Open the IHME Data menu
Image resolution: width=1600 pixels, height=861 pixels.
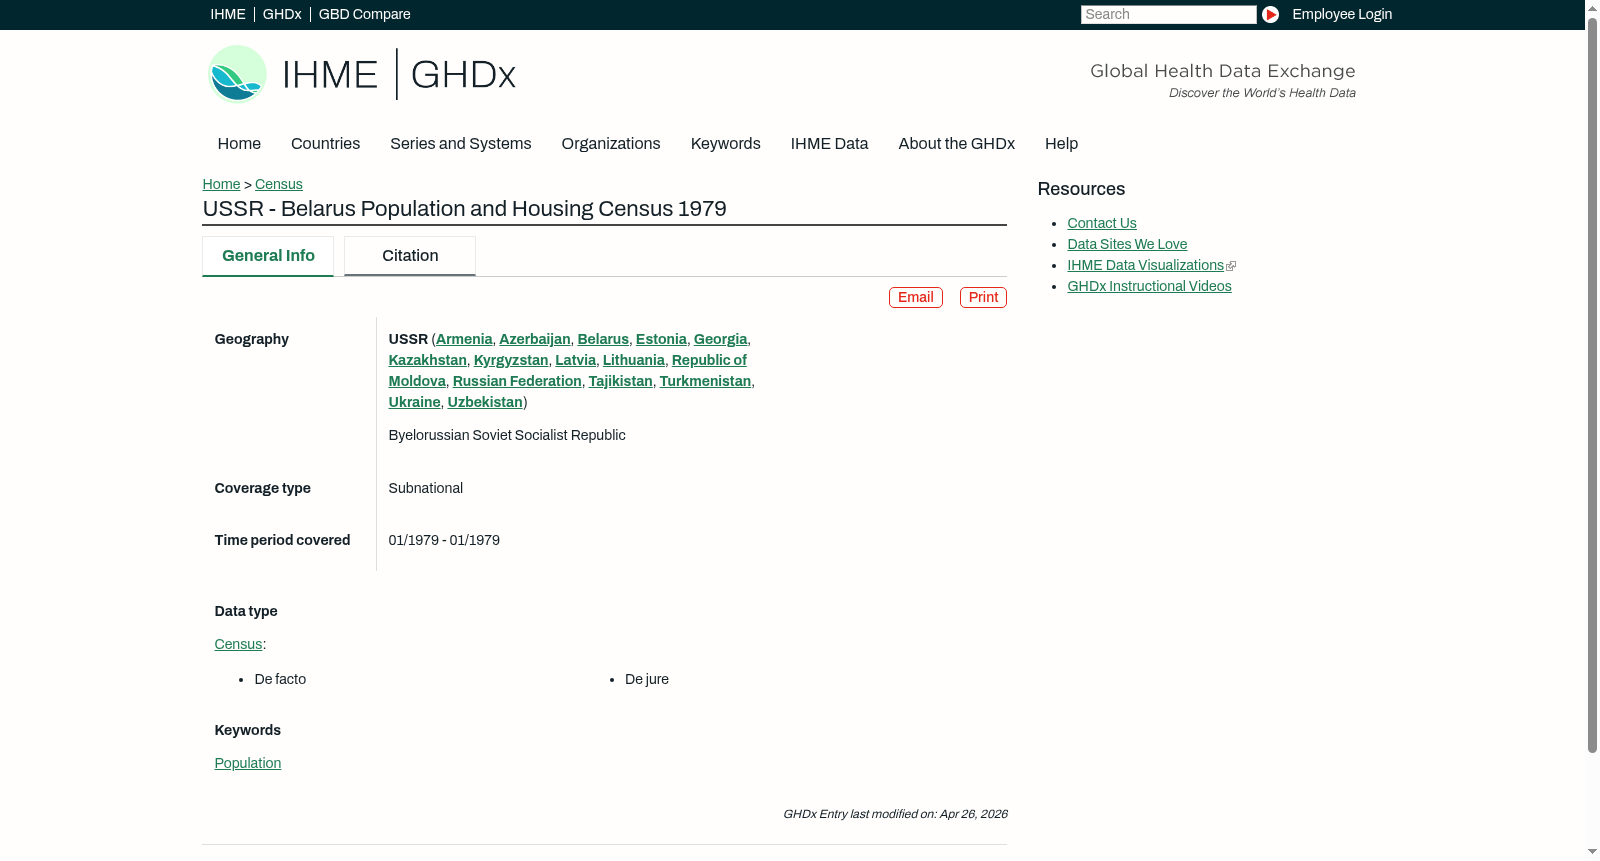coord(829,144)
